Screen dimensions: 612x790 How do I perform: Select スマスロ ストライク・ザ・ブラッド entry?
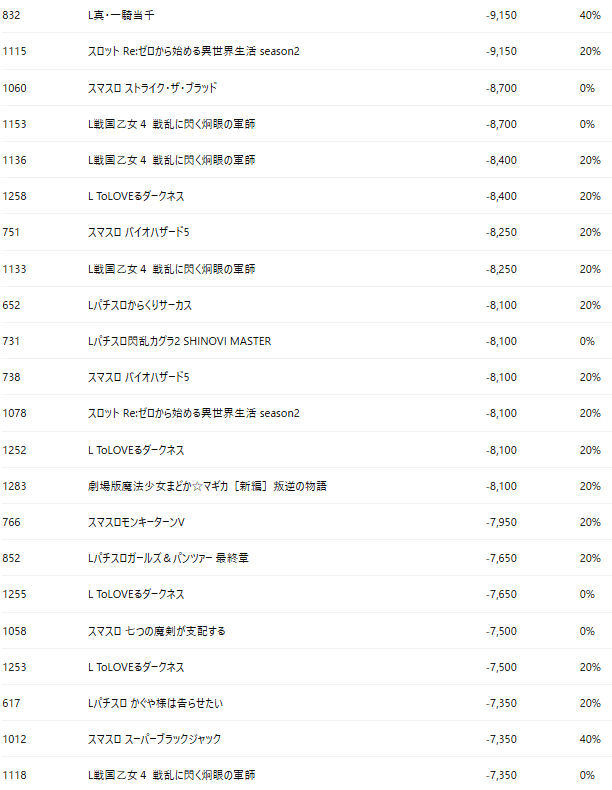[x=153, y=88]
